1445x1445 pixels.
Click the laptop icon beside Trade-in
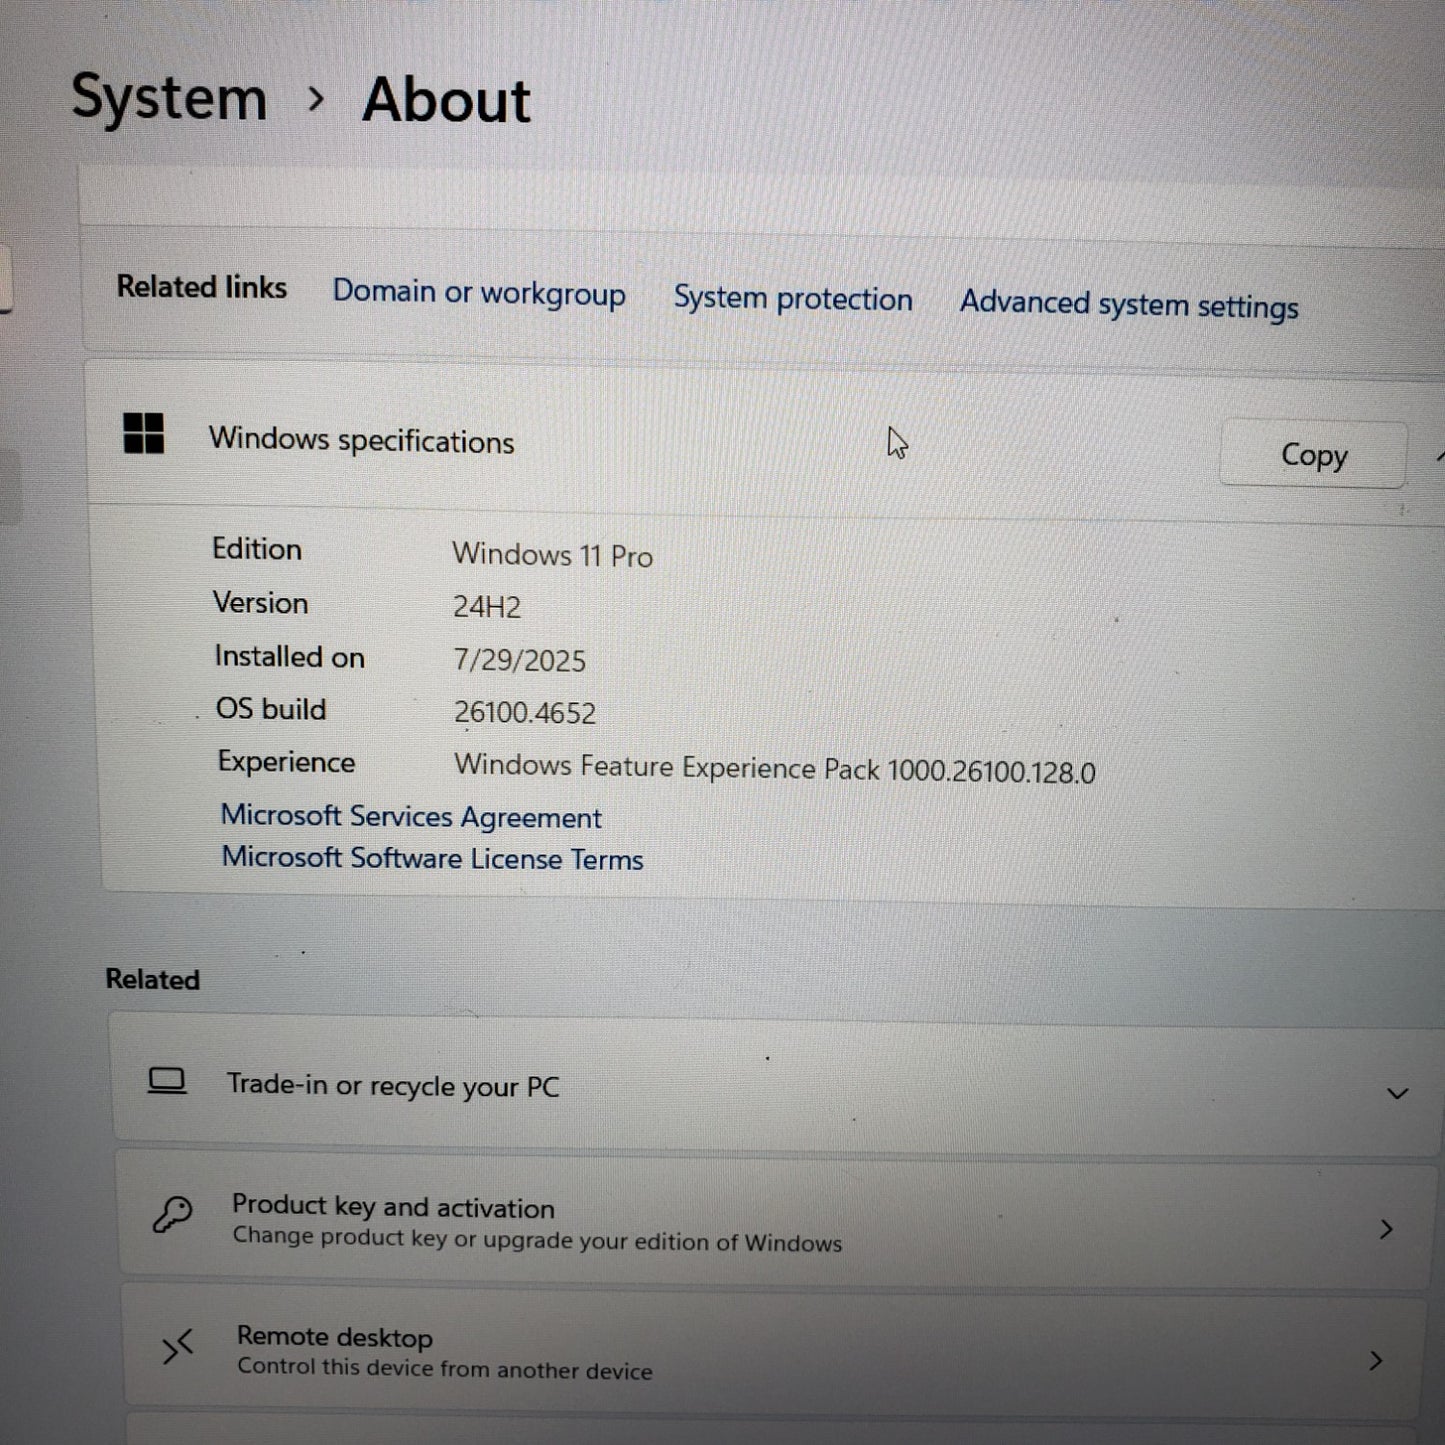pyautogui.click(x=167, y=1081)
